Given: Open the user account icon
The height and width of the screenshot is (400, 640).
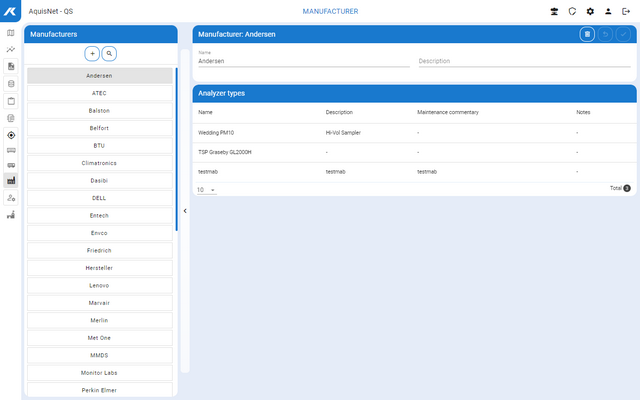Looking at the screenshot, I should point(608,11).
